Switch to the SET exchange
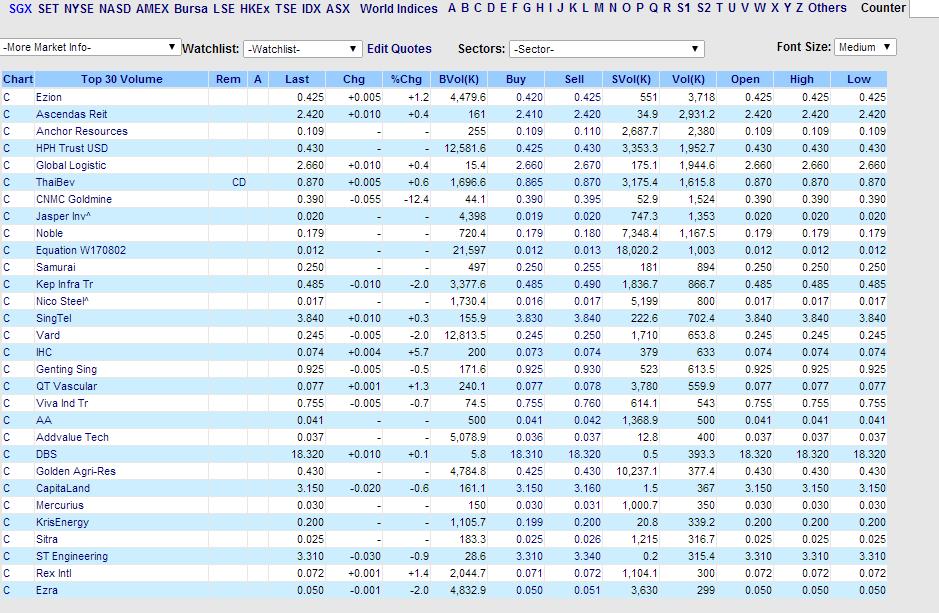Screen dimensions: 939x613 click(48, 8)
